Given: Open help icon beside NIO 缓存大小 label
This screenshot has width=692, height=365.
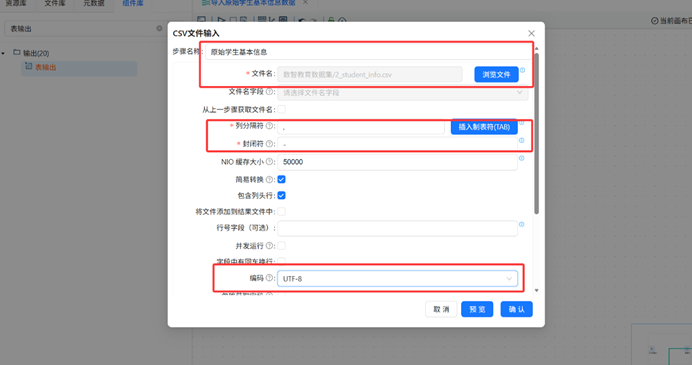Looking at the screenshot, I should point(269,162).
